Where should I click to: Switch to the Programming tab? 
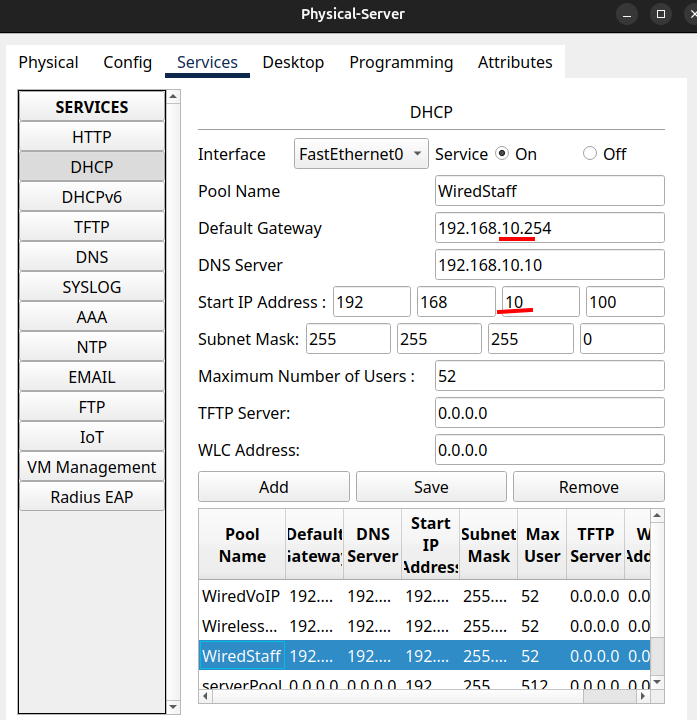pyautogui.click(x=401, y=62)
